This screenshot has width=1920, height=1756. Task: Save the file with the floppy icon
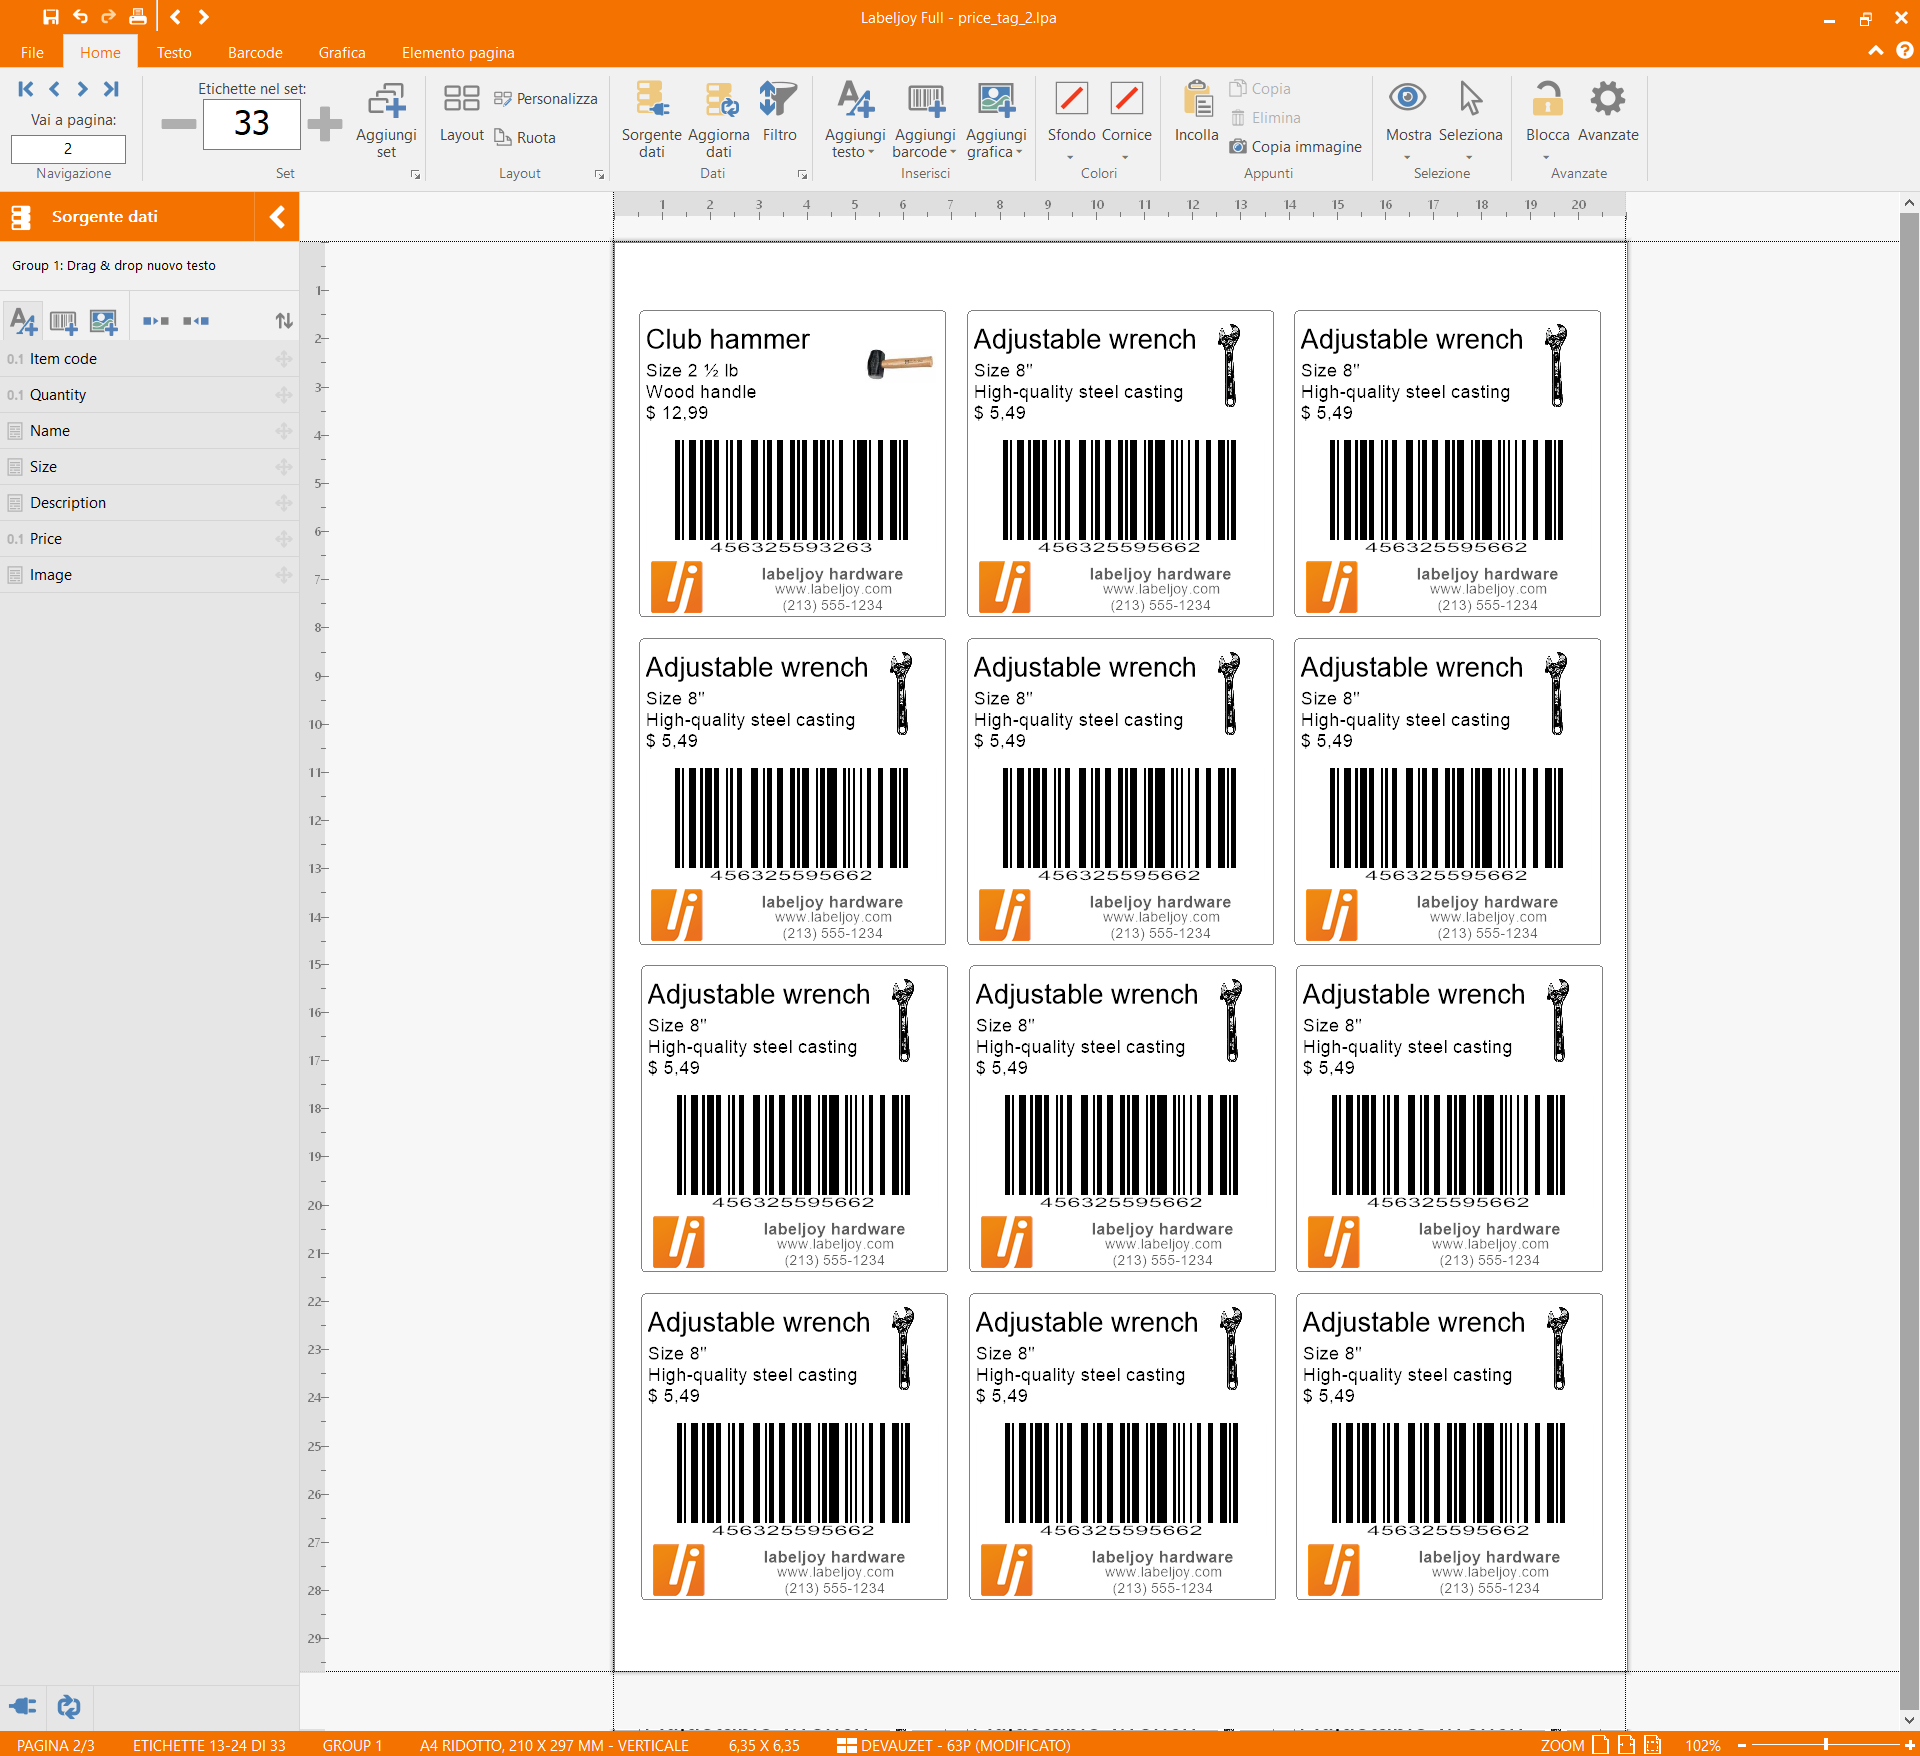50,17
